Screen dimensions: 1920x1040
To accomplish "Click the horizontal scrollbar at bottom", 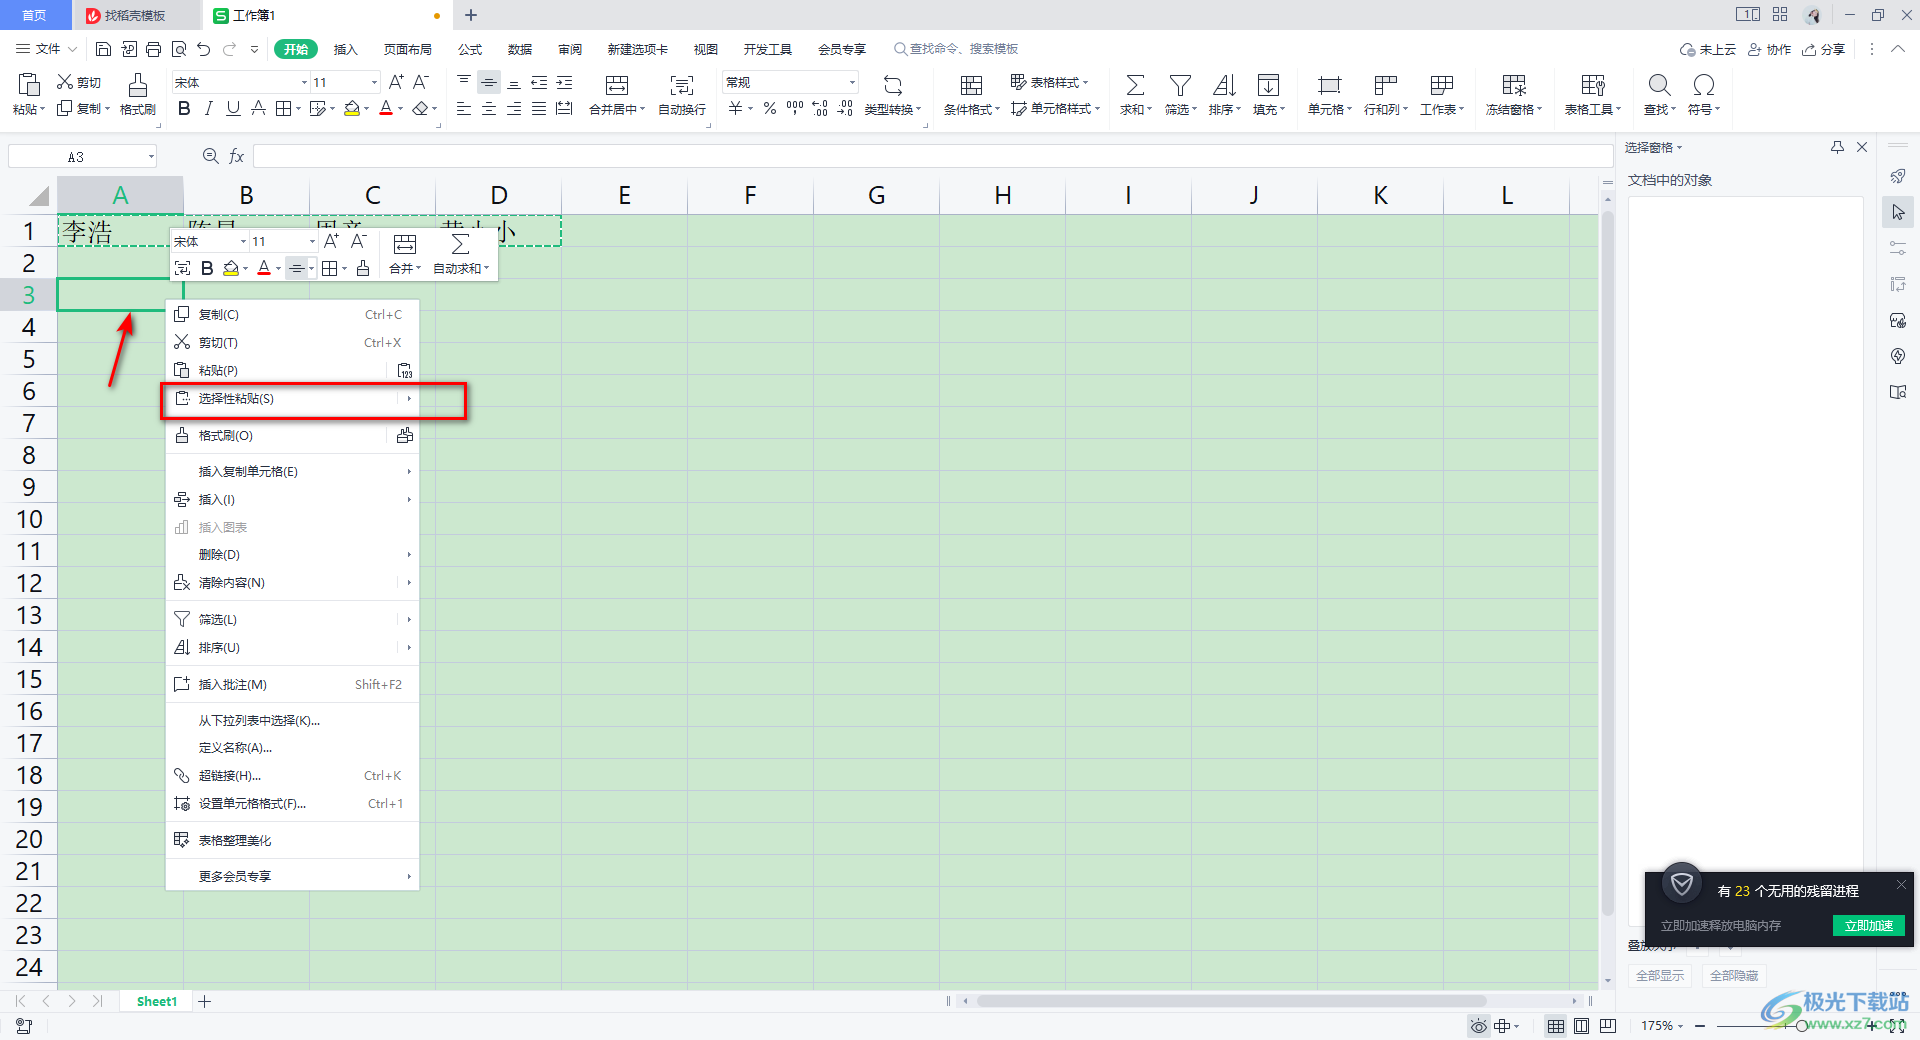I will pos(1230,1001).
